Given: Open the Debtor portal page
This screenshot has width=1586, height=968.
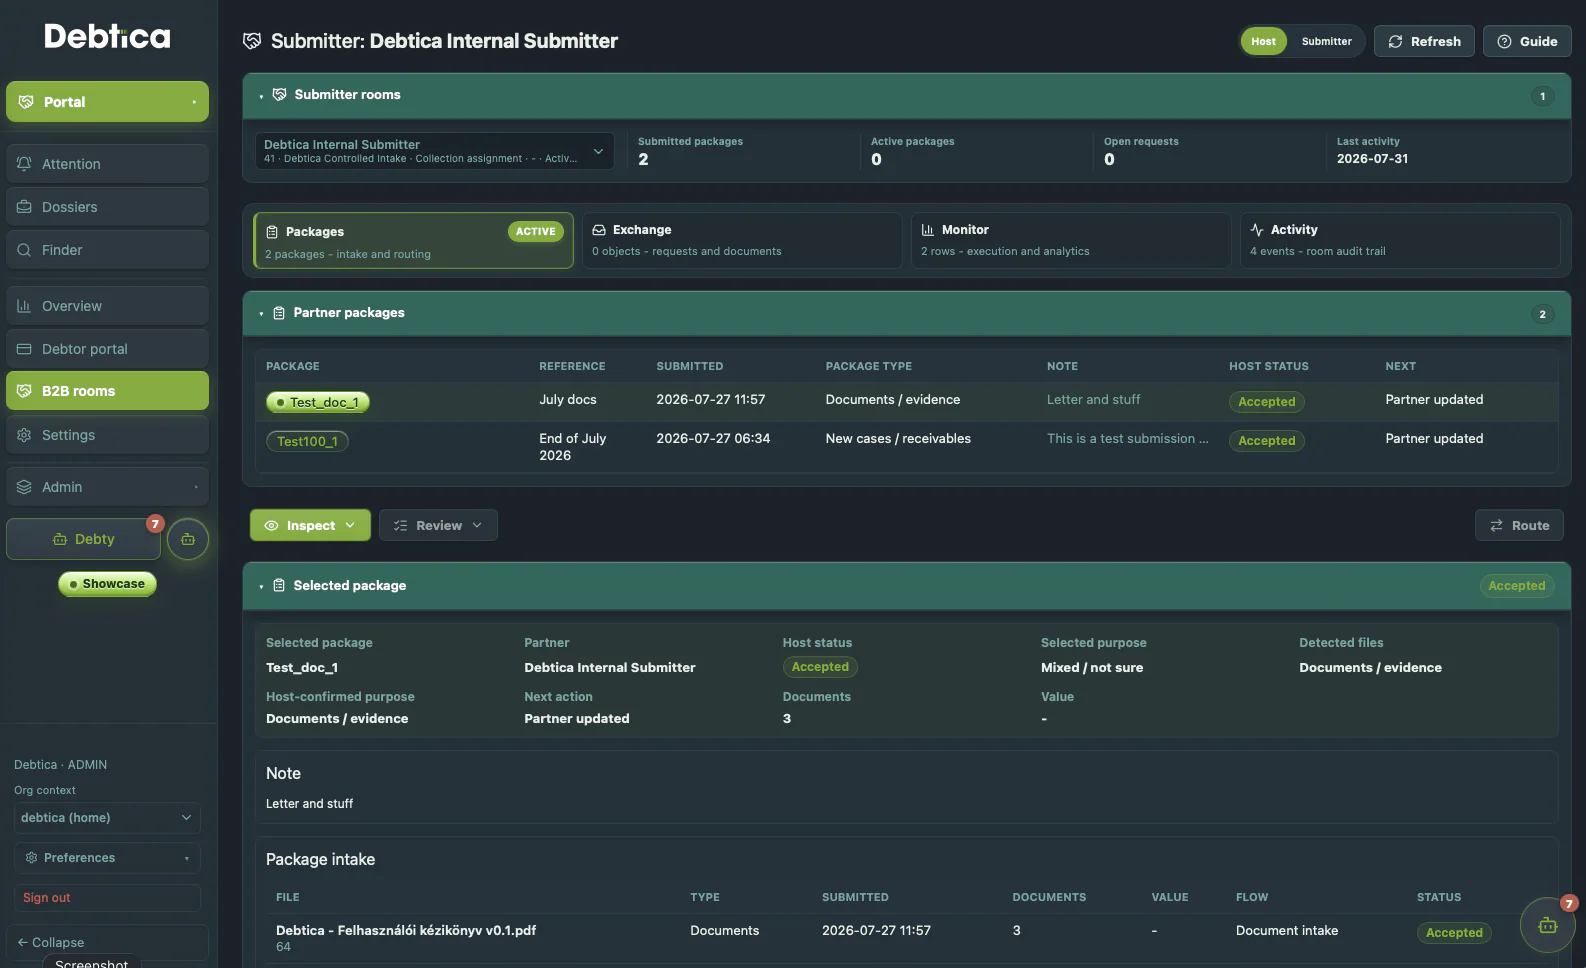Looking at the screenshot, I should 107,349.
